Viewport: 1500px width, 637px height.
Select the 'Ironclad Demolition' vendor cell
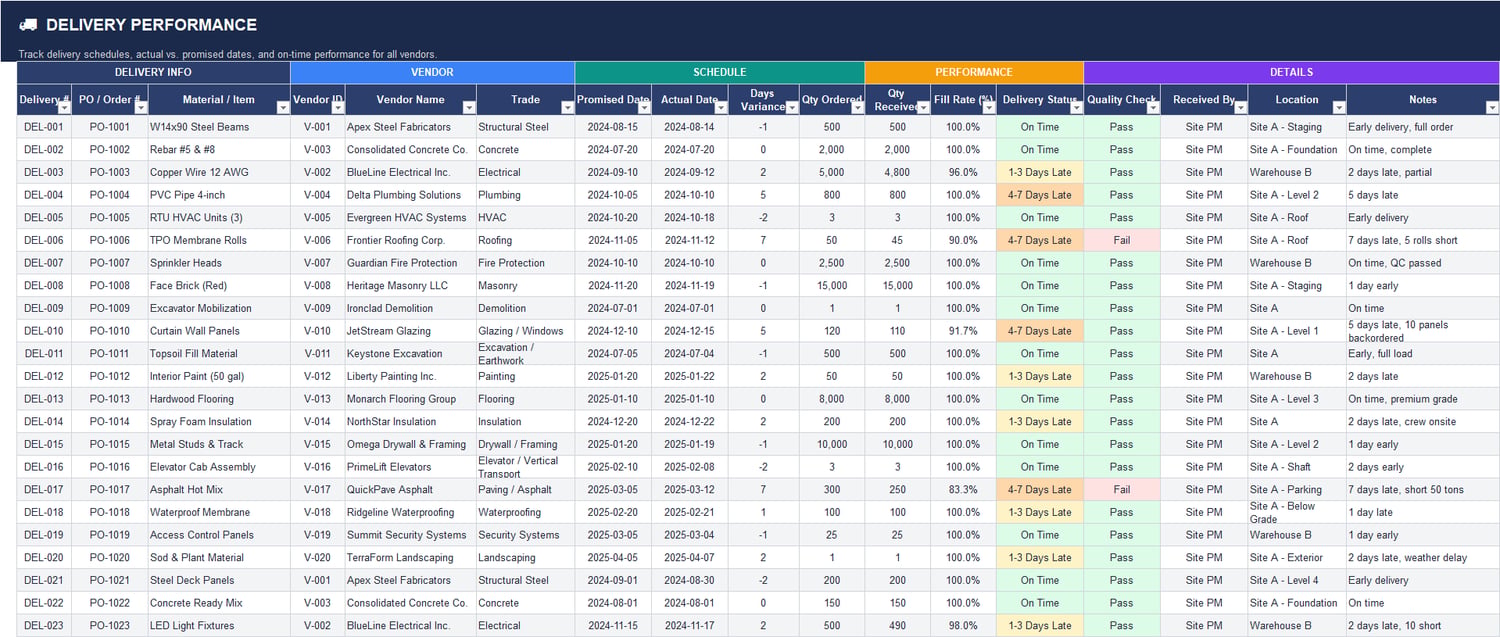pos(410,308)
